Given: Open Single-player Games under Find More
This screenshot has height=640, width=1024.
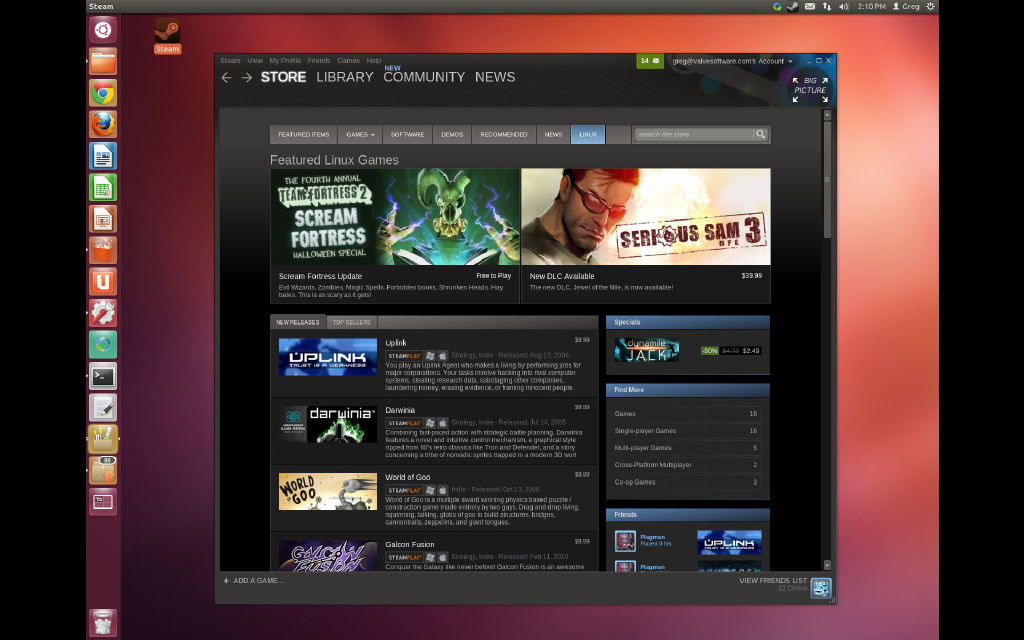Looking at the screenshot, I should [x=686, y=431].
